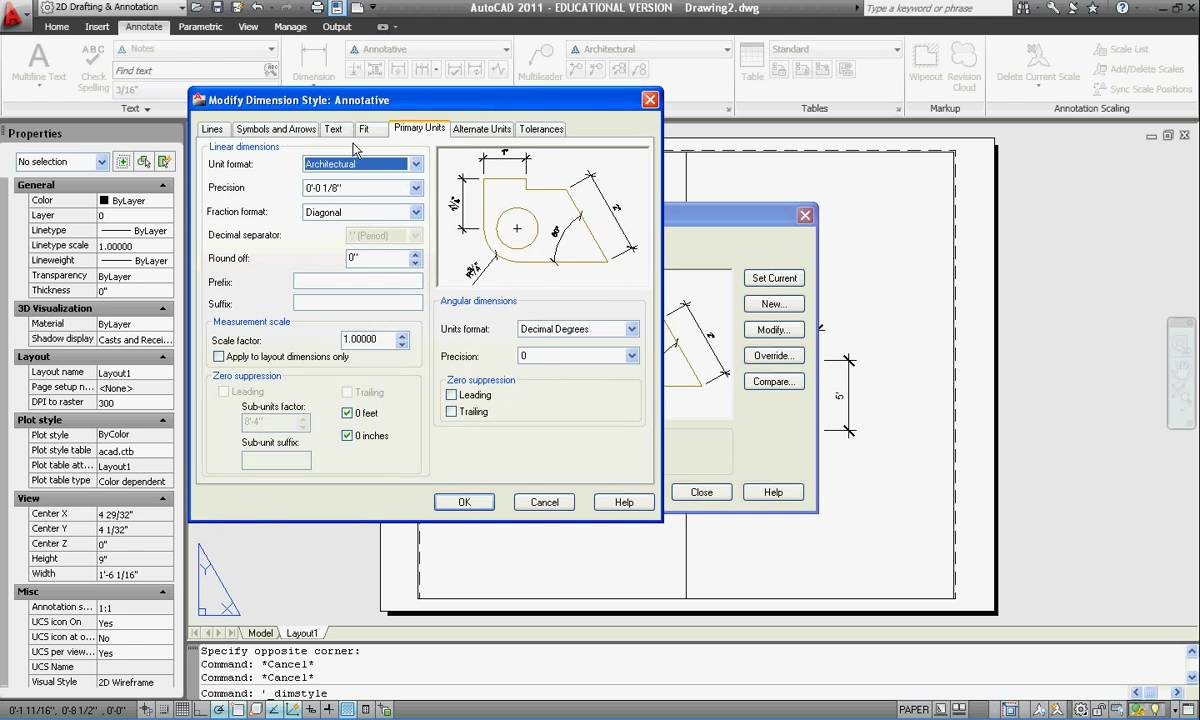Click the Prefix input field
This screenshot has height=720, width=1200.
(358, 282)
